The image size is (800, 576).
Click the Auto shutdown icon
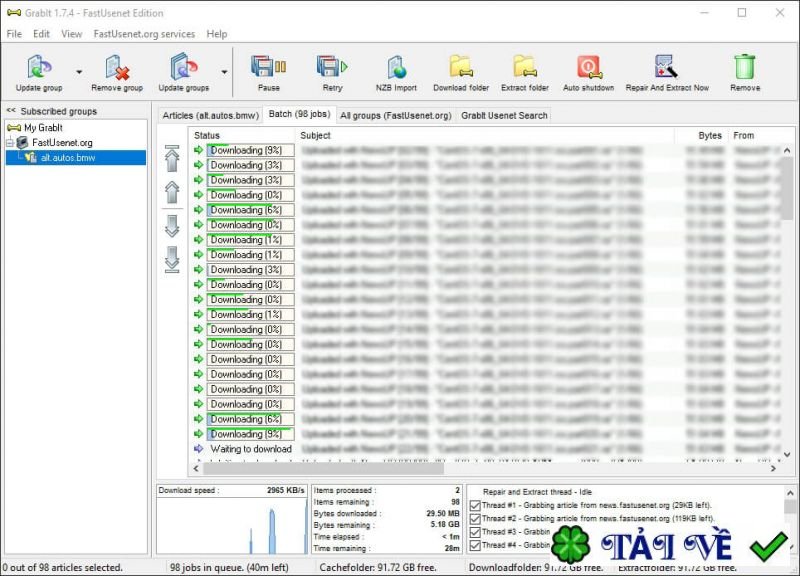coord(588,68)
